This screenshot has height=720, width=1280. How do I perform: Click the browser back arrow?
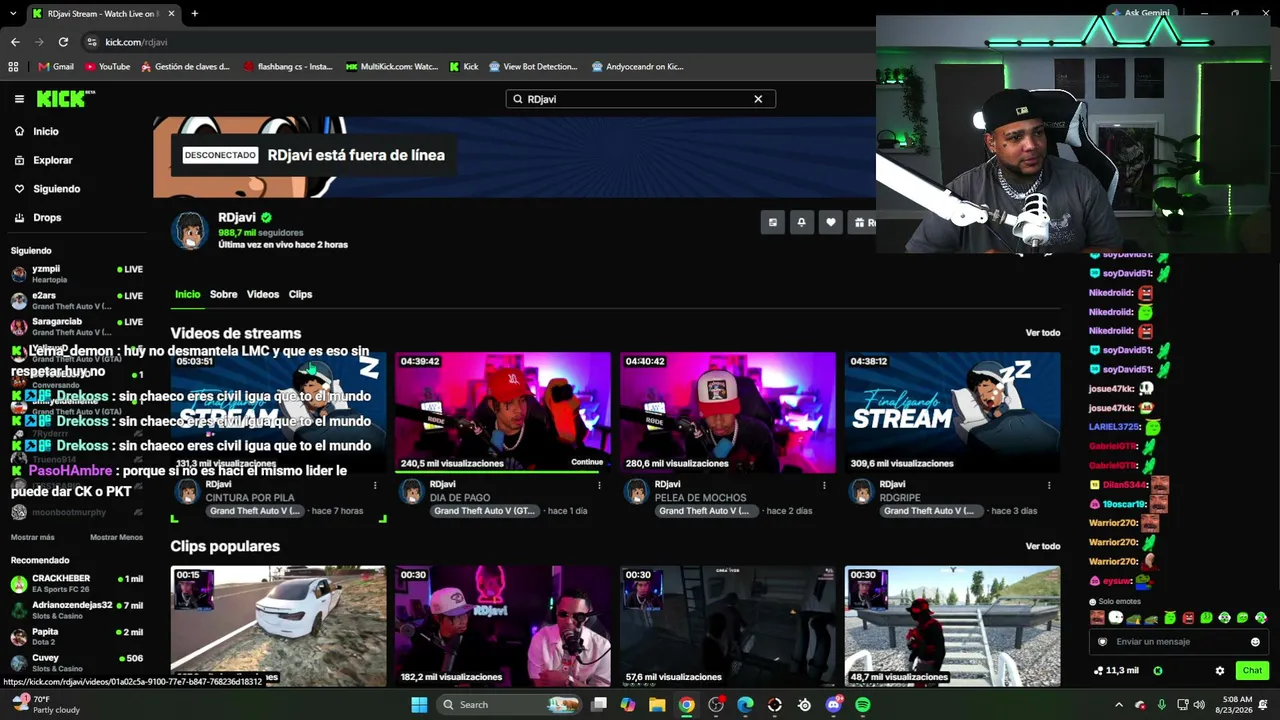point(15,42)
